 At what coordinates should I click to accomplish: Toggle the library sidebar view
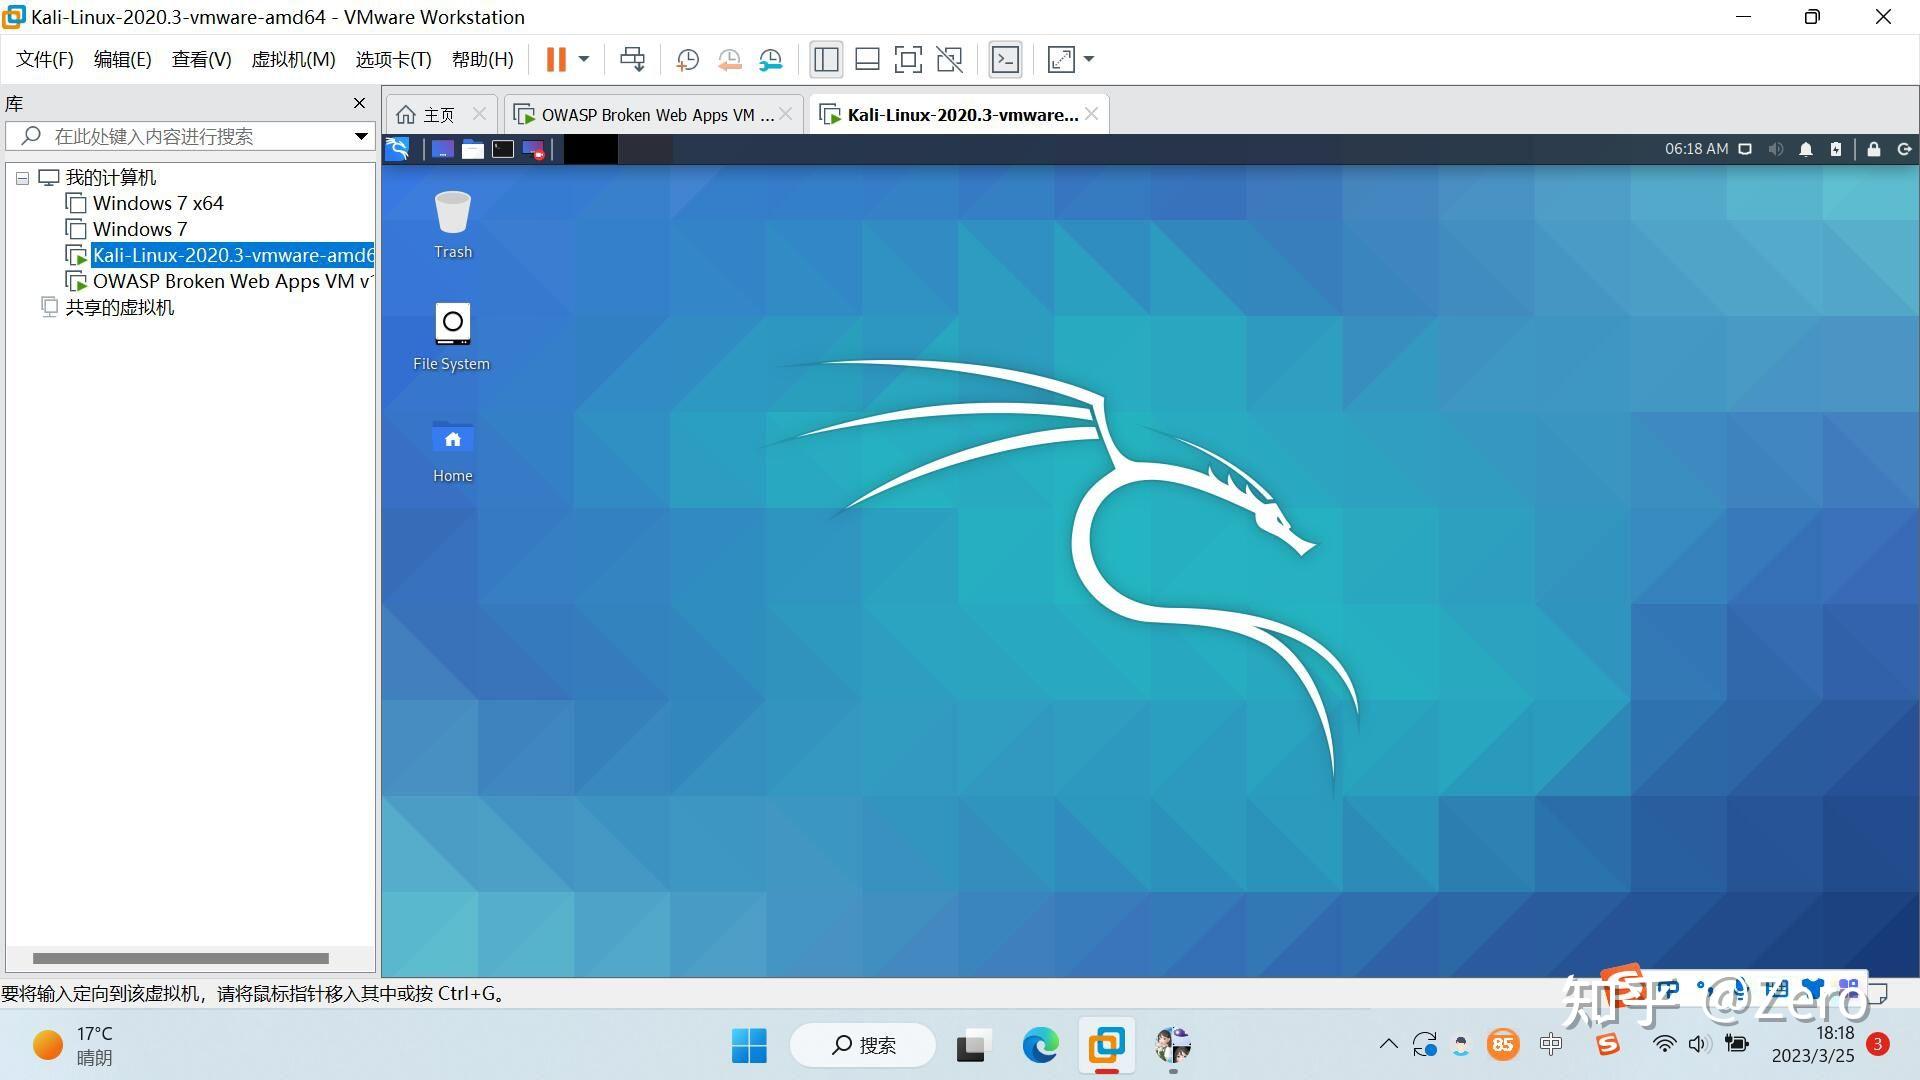pyautogui.click(x=826, y=60)
